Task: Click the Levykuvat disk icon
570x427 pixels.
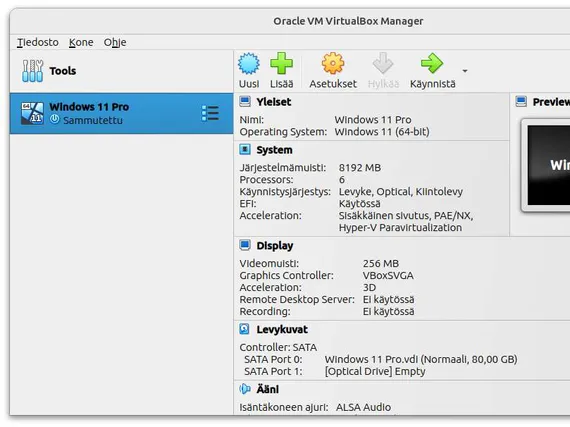Action: [x=244, y=329]
